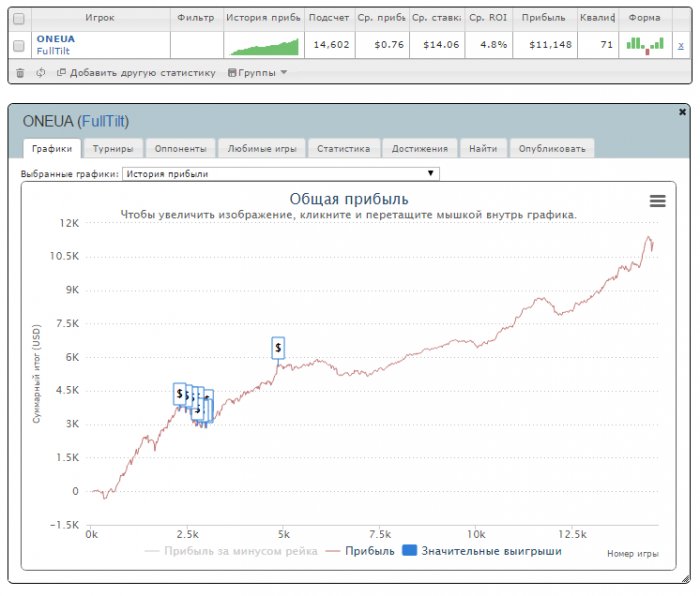This screenshot has height=596, width=700.
Task: Click the panel resize handle corner
Action: coord(686,579)
